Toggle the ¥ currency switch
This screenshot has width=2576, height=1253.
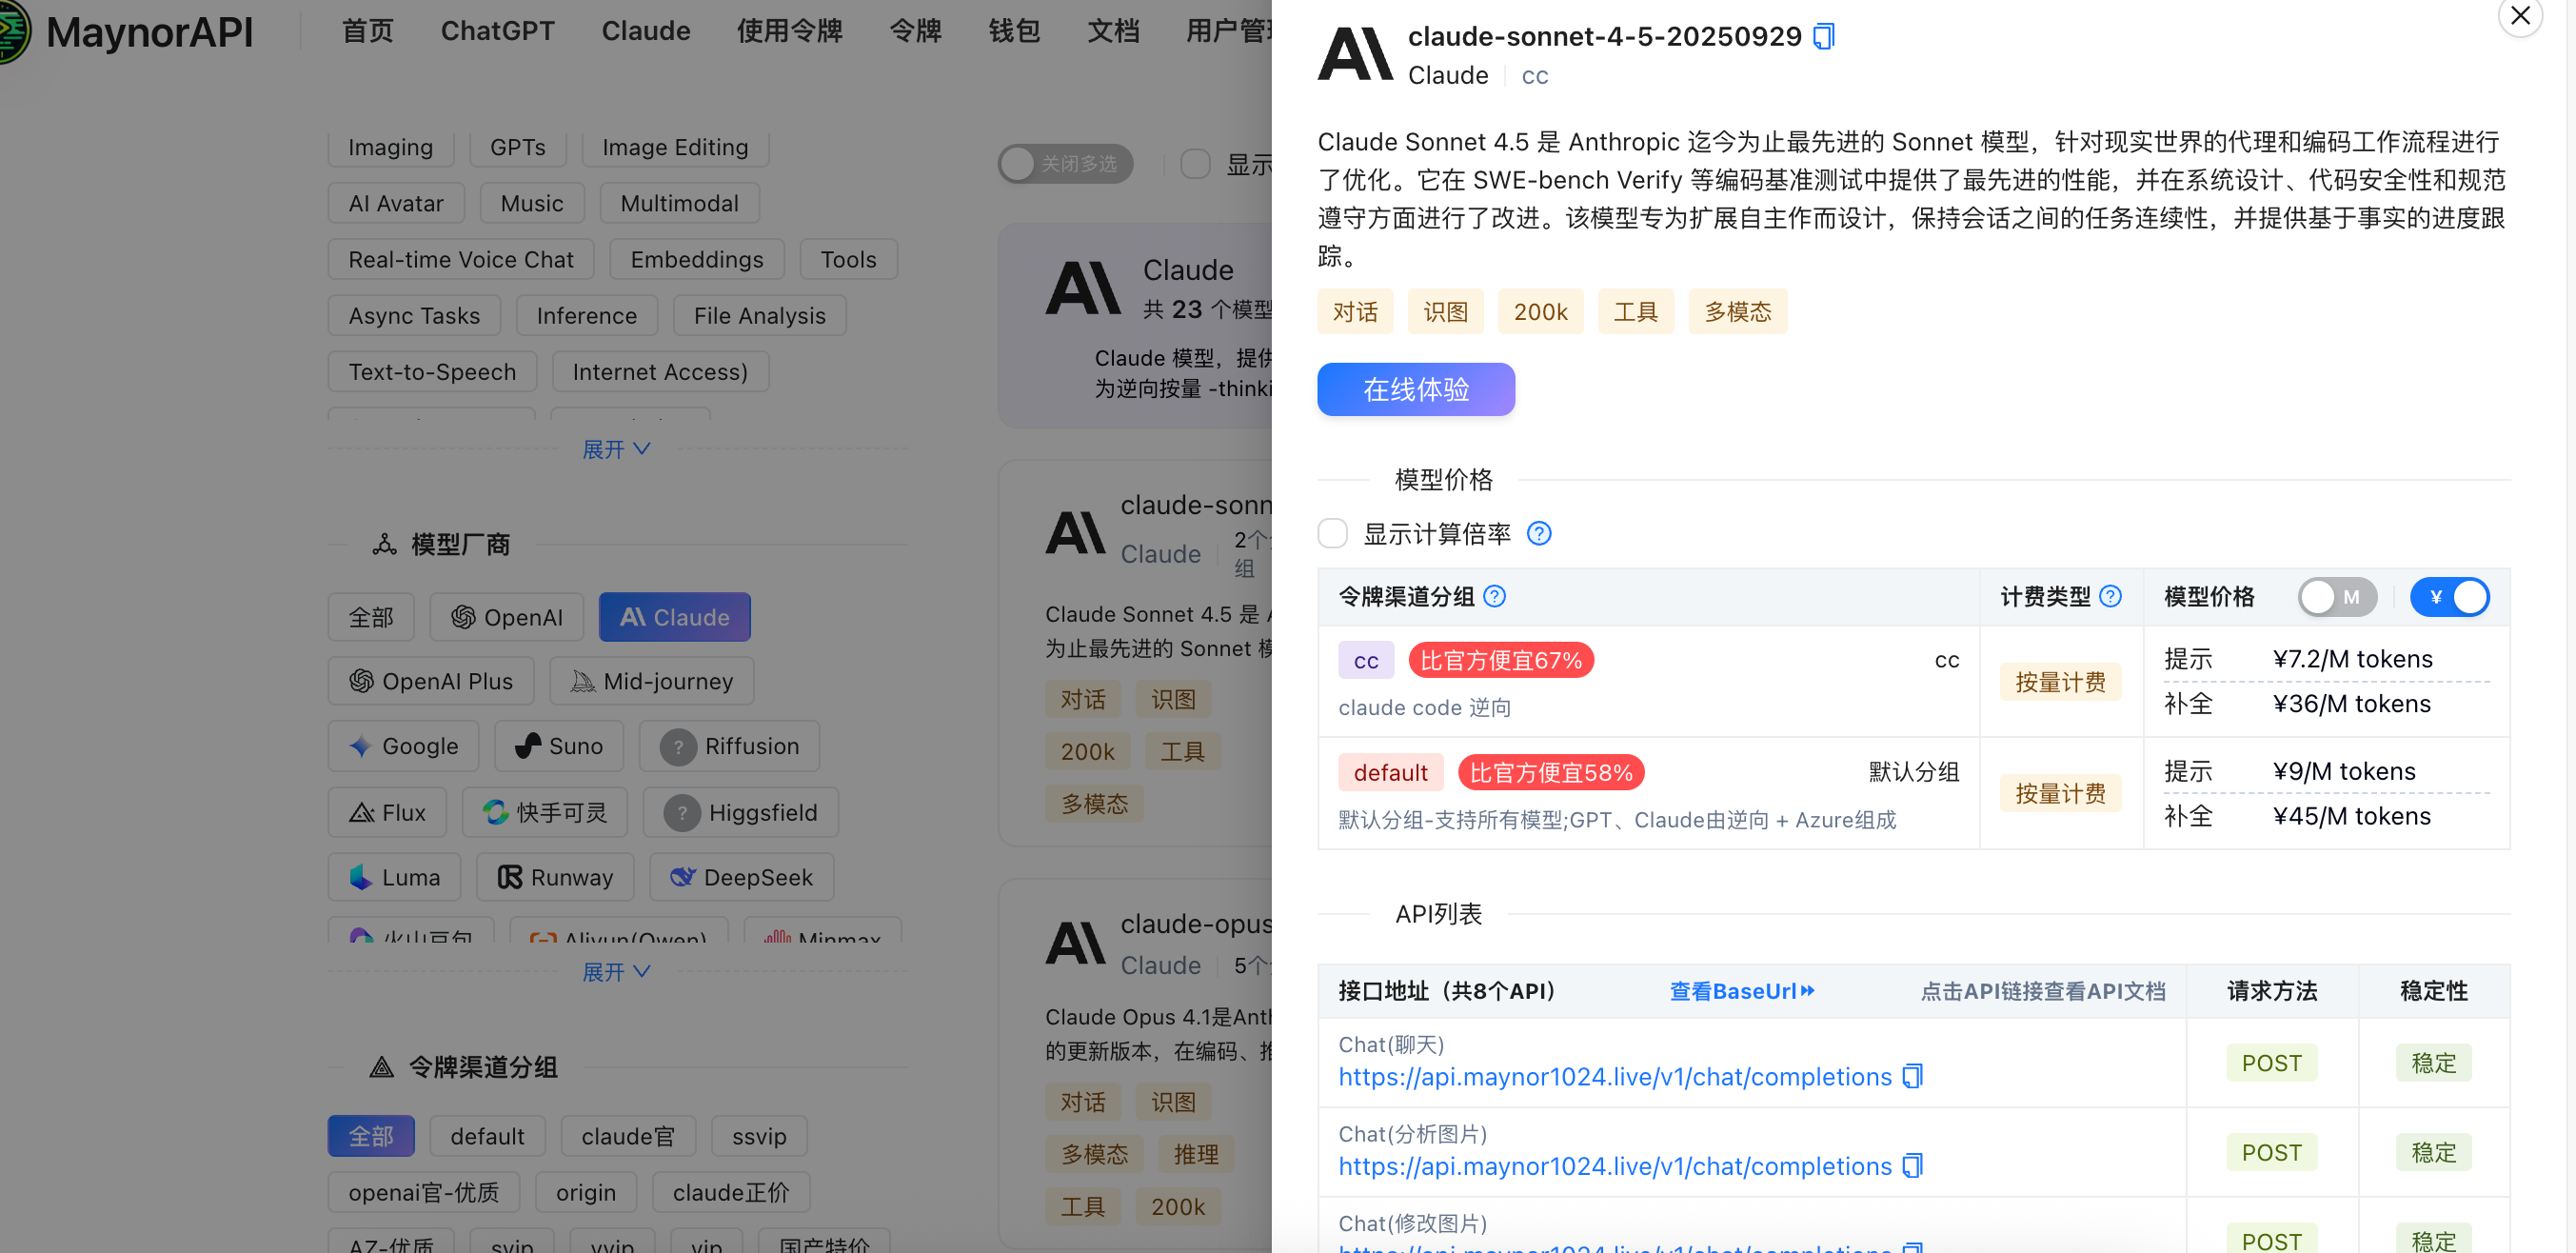[x=2449, y=597]
